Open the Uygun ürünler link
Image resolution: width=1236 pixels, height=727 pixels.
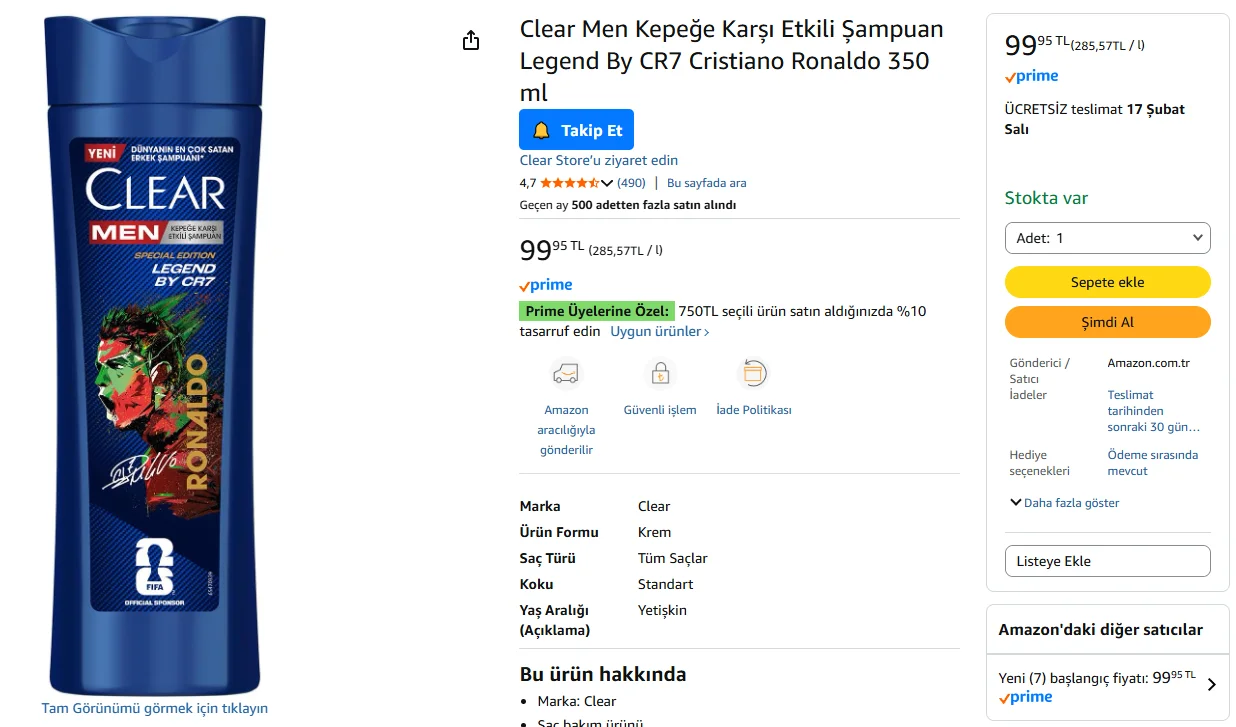pyautogui.click(x=660, y=332)
